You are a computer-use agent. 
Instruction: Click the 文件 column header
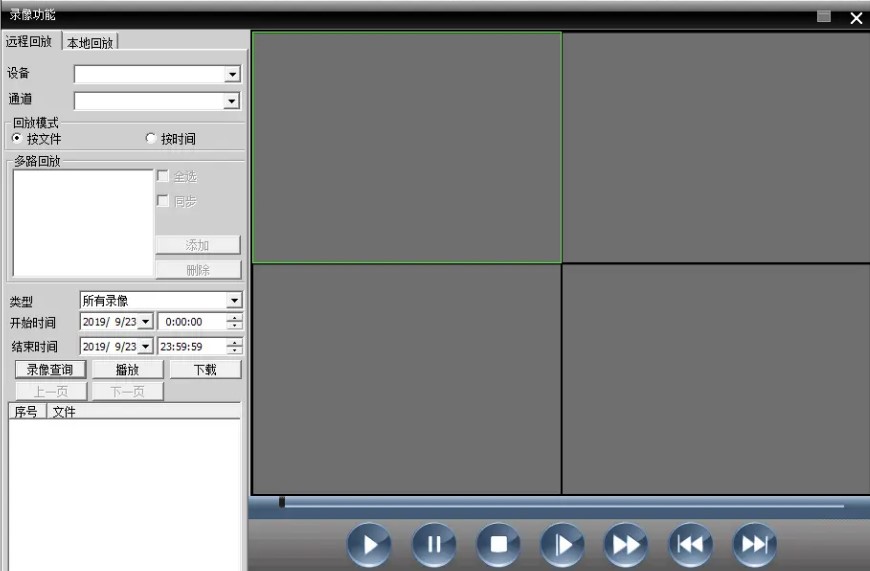[x=143, y=412]
